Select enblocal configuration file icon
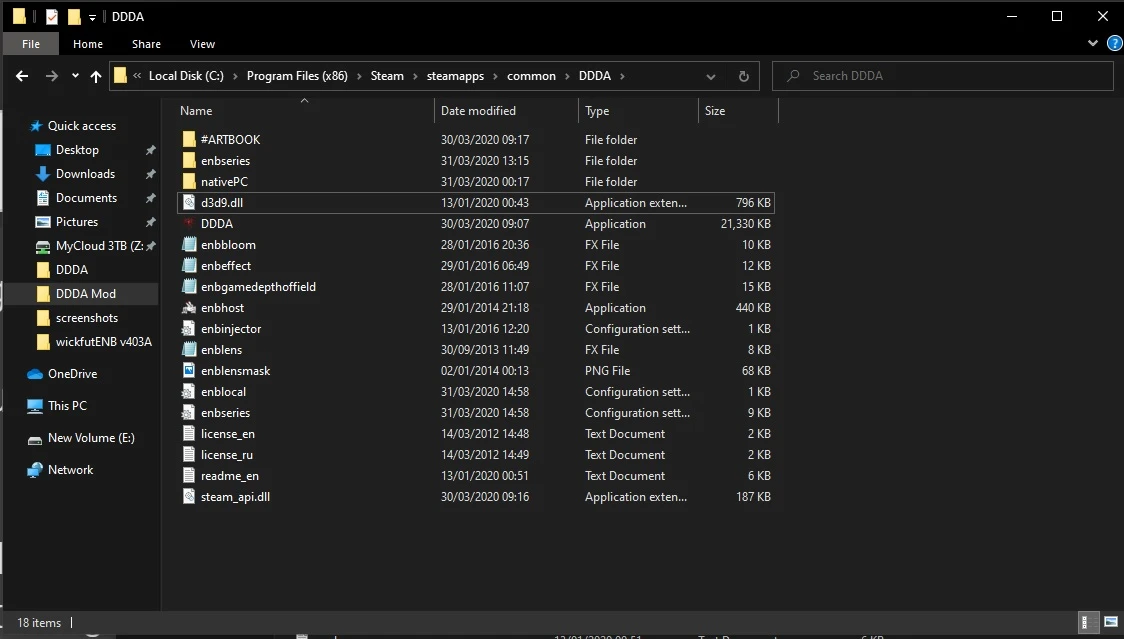Viewport: 1124px width, 639px height. (x=189, y=392)
